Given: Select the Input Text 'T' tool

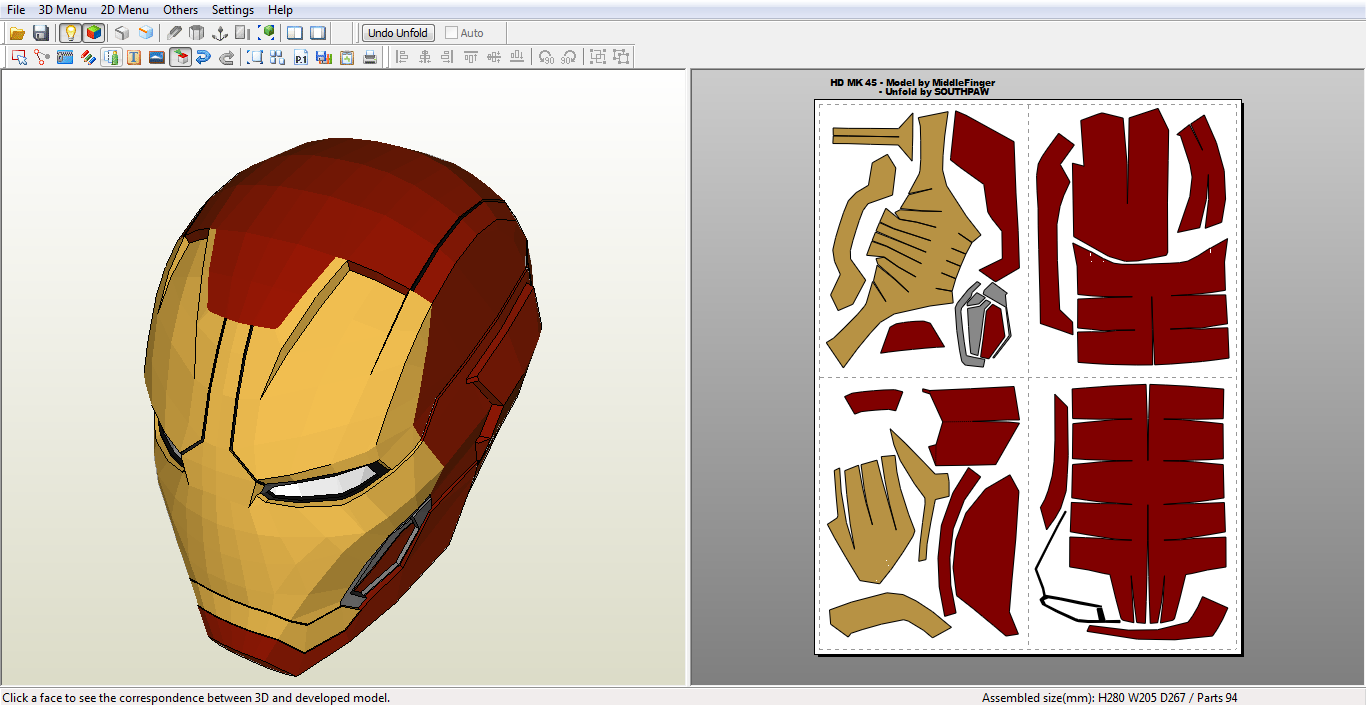Looking at the screenshot, I should point(134,57).
